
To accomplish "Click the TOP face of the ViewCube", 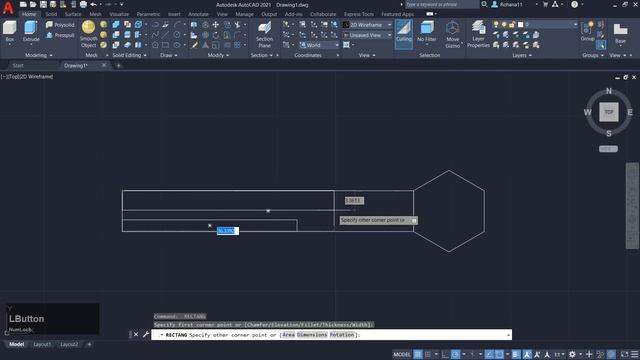I will point(609,112).
